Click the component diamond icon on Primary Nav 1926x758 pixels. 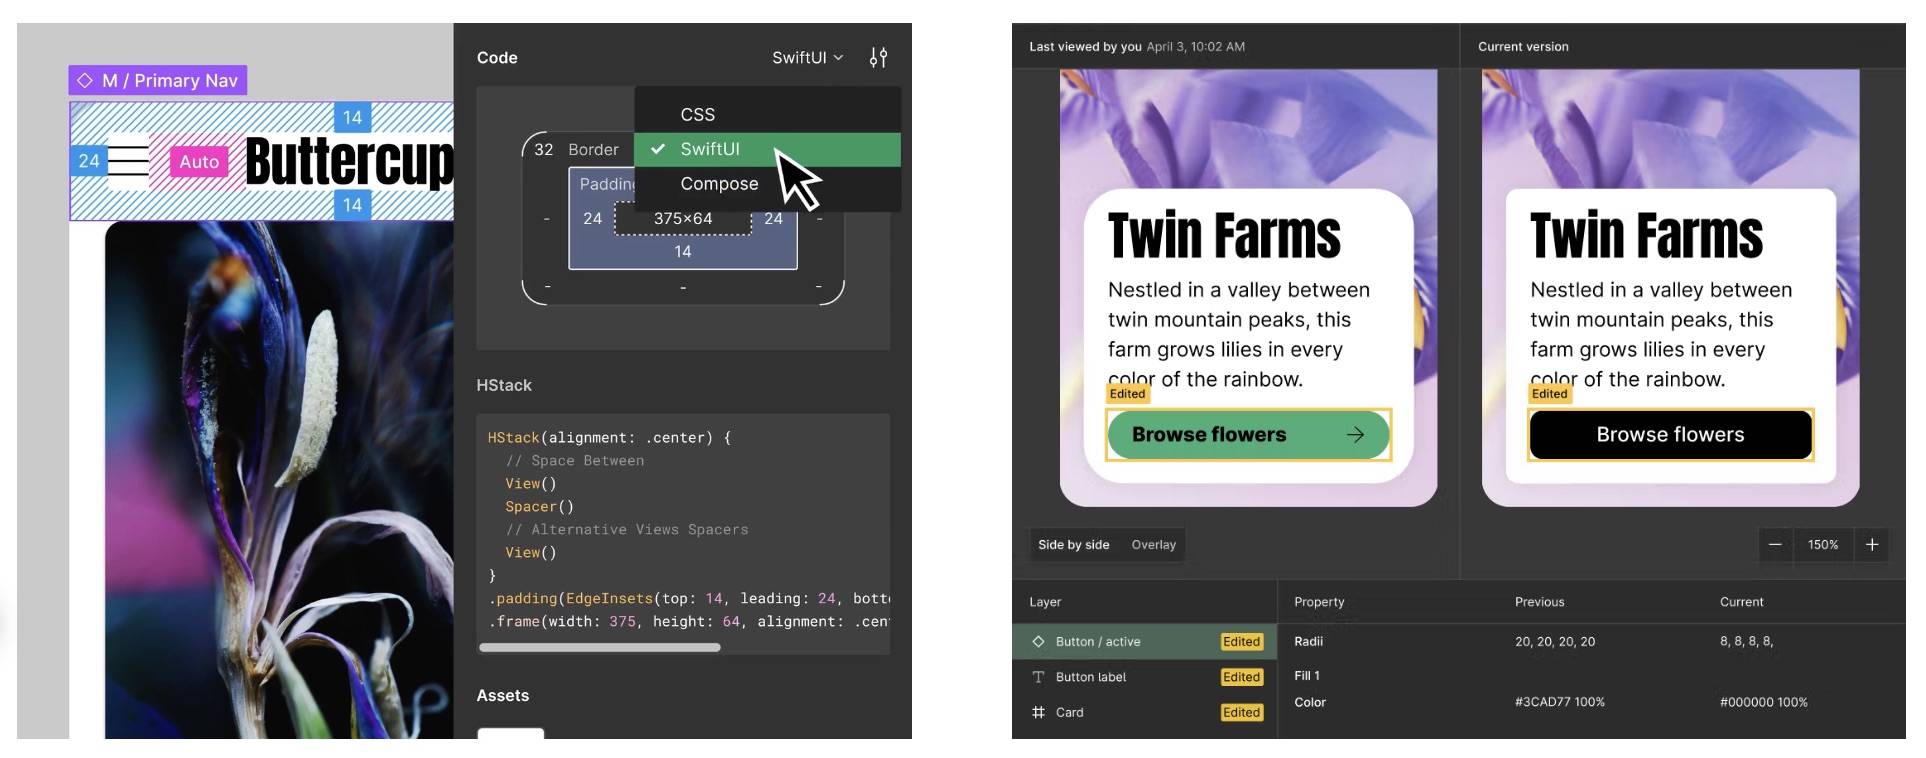pos(85,80)
